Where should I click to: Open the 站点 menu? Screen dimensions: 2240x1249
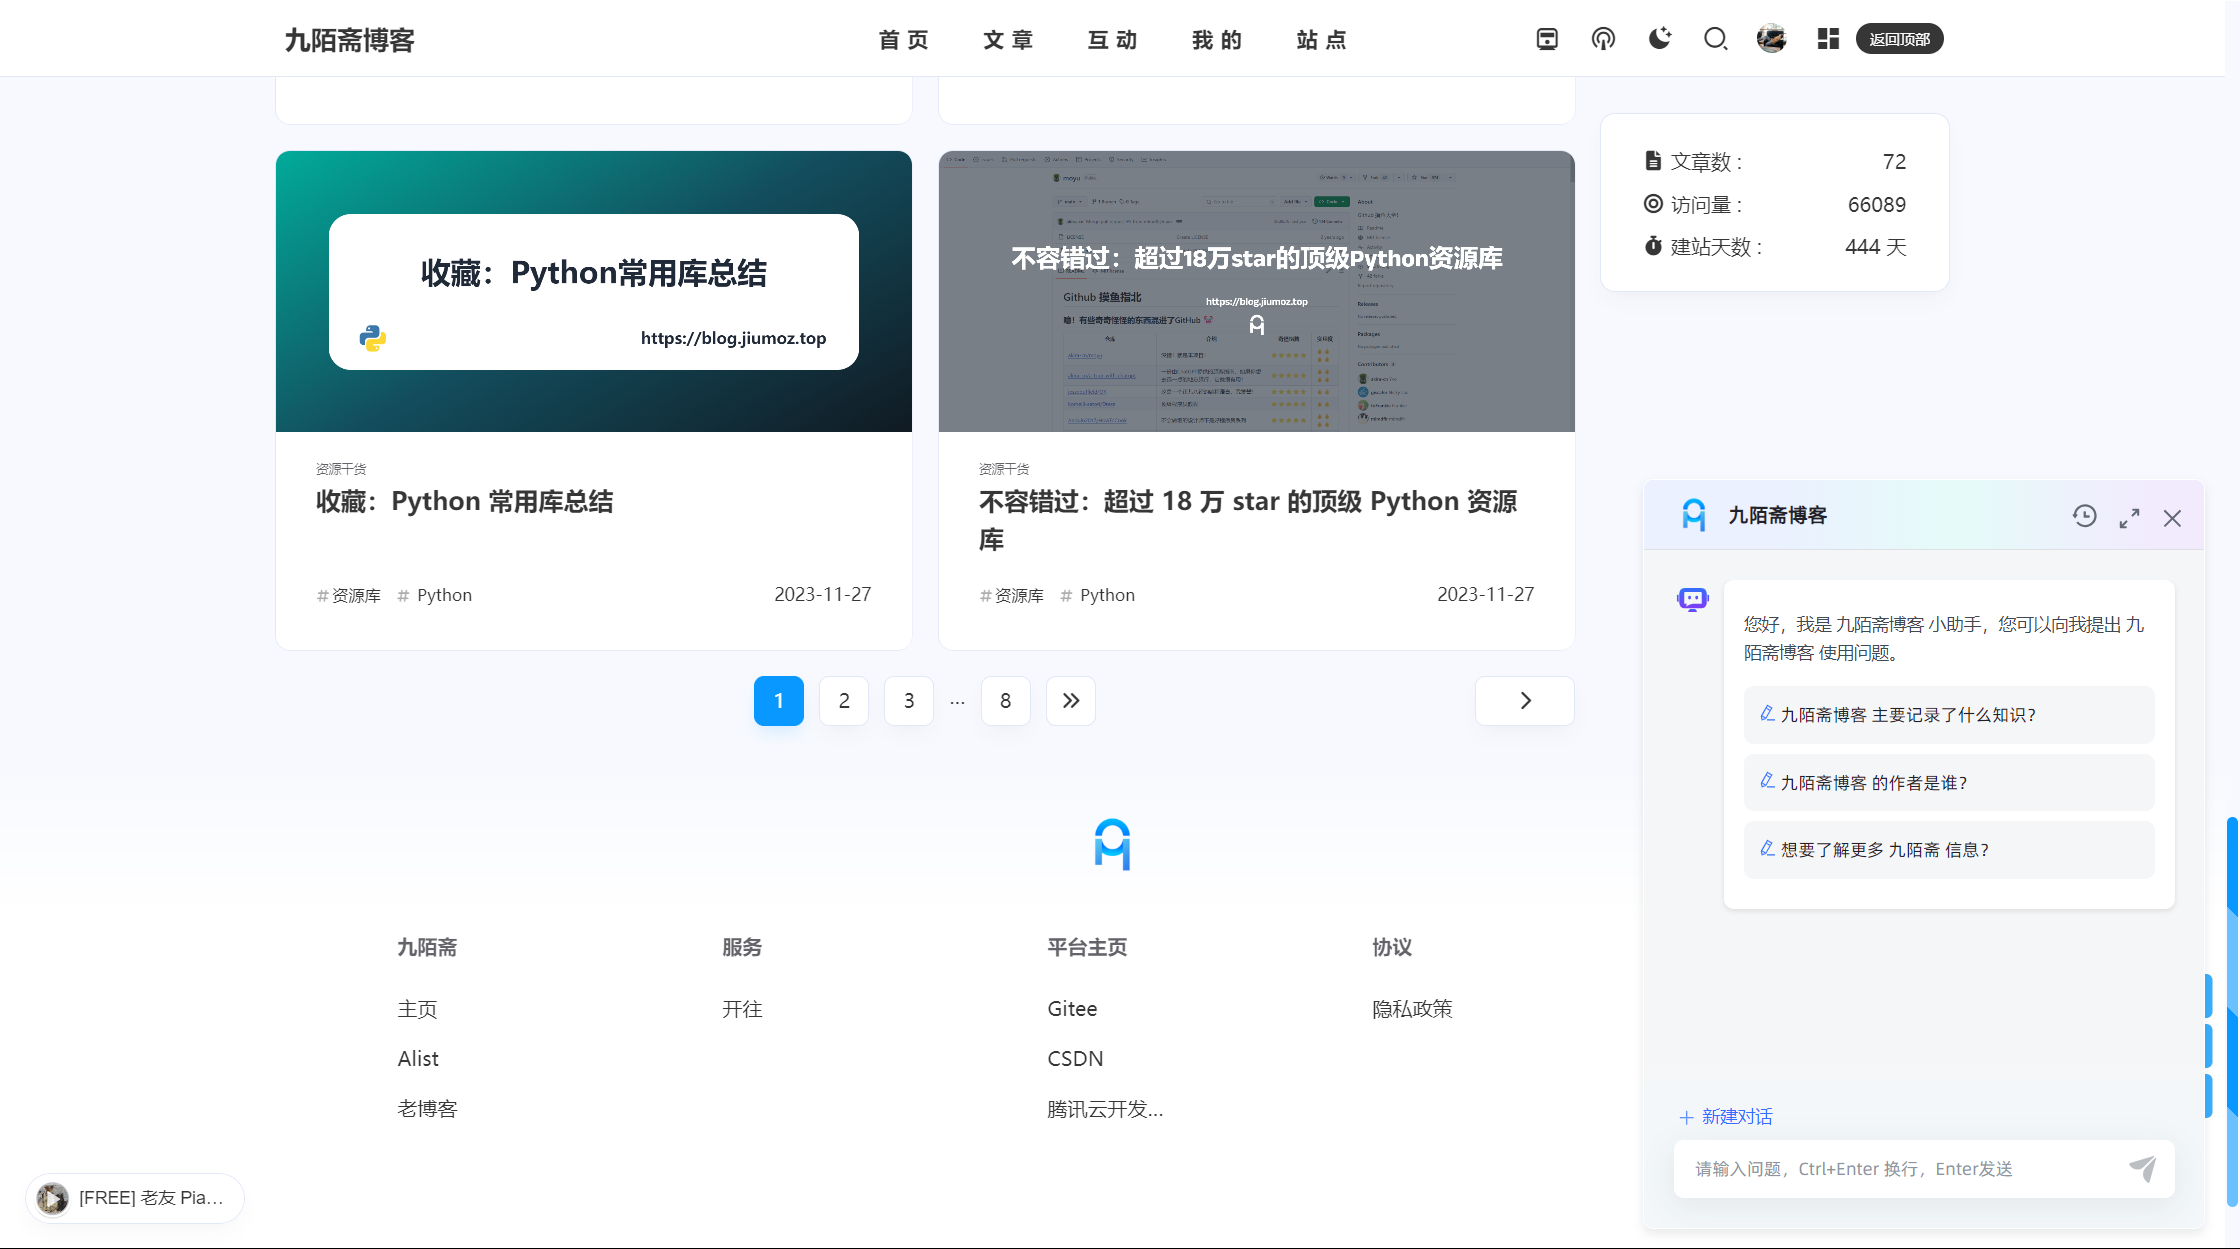pyautogui.click(x=1322, y=40)
